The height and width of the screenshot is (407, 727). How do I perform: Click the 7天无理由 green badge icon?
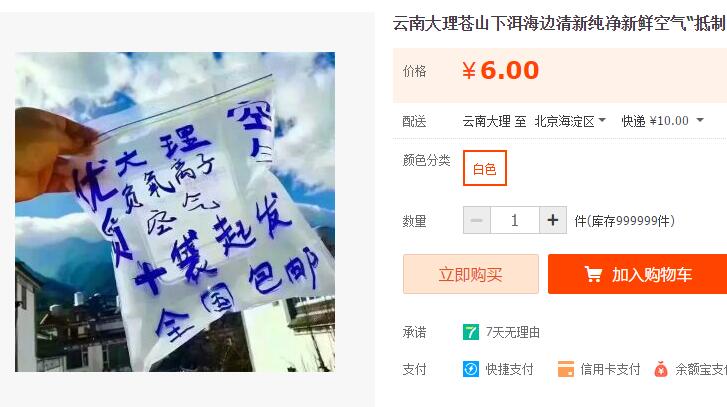pyautogui.click(x=471, y=332)
